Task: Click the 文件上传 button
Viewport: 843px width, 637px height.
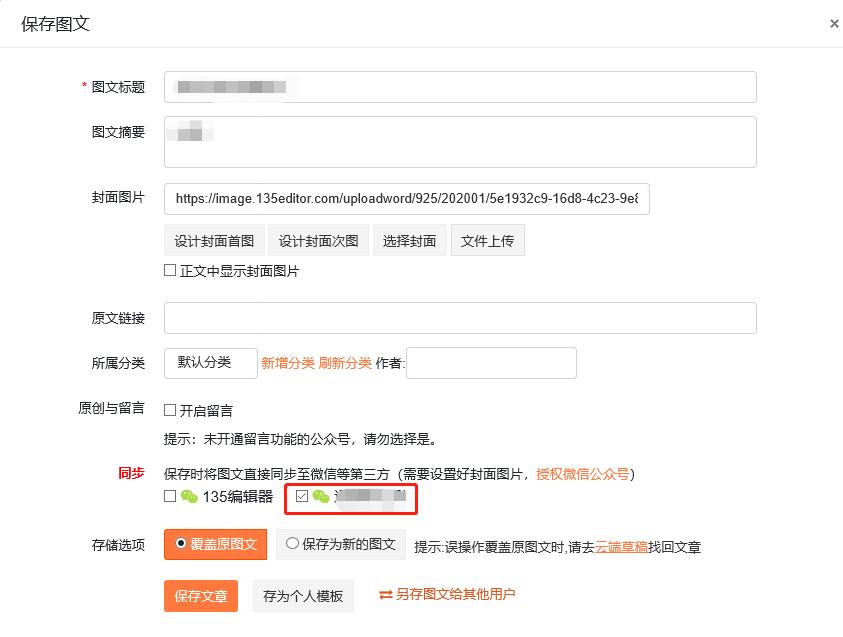Action: tap(487, 240)
